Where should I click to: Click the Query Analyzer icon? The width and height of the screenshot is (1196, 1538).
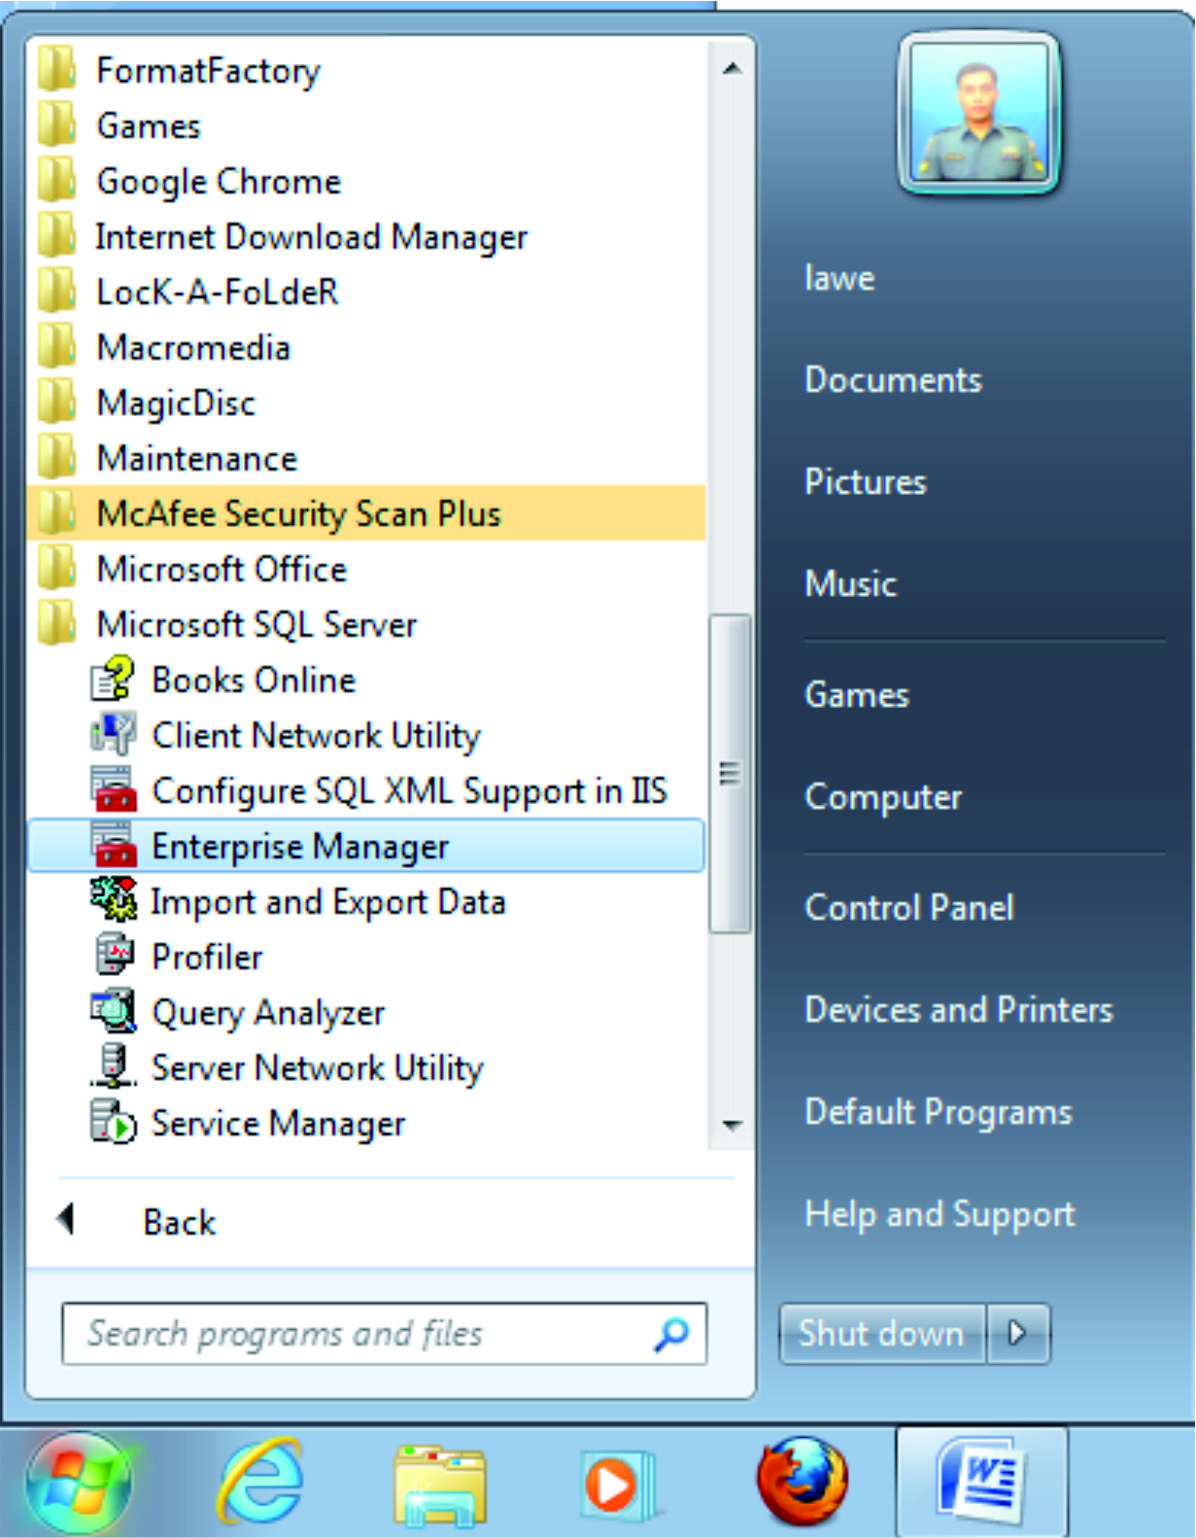tap(113, 1011)
